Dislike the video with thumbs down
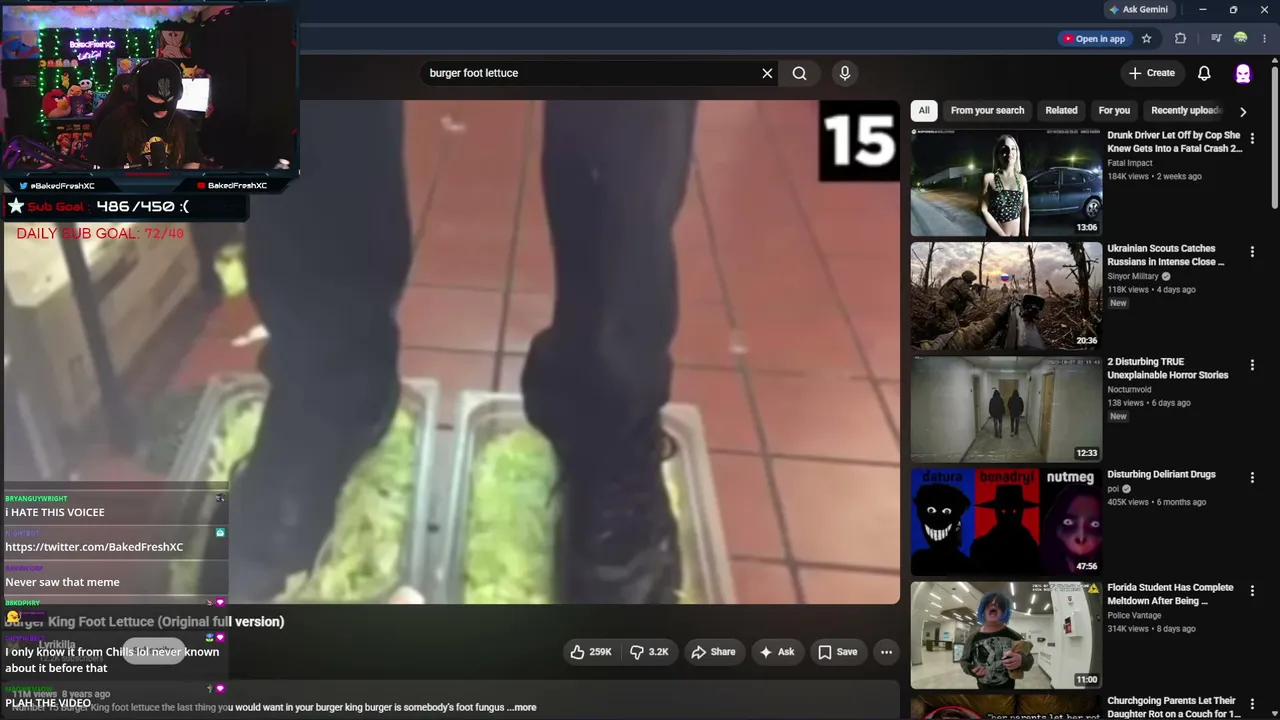 648,652
